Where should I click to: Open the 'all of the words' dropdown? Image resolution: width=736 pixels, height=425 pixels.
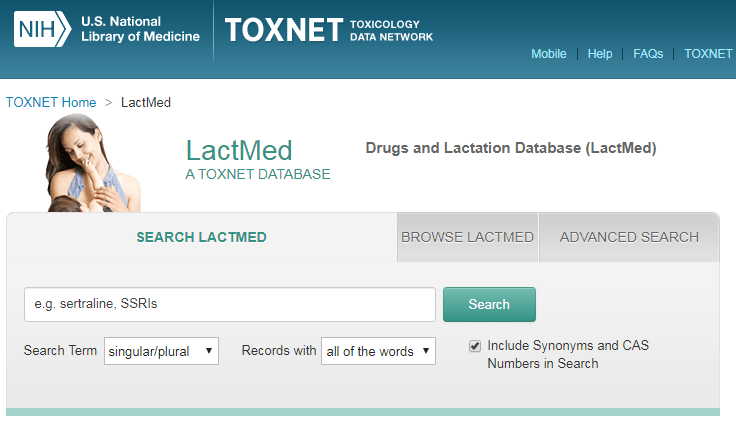tap(378, 351)
